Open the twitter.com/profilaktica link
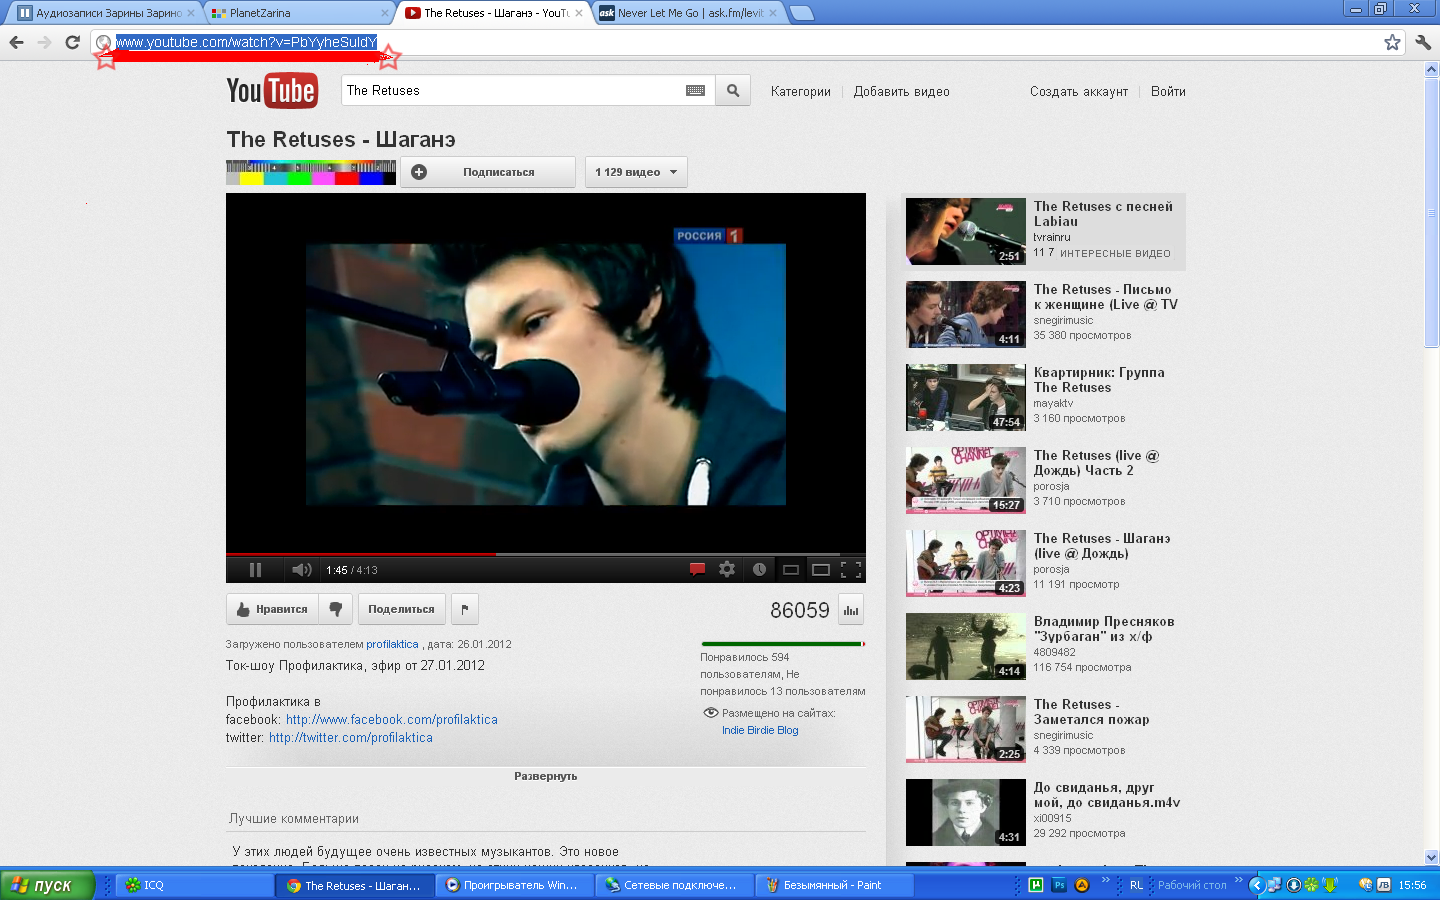The height and width of the screenshot is (900, 1440). [351, 737]
